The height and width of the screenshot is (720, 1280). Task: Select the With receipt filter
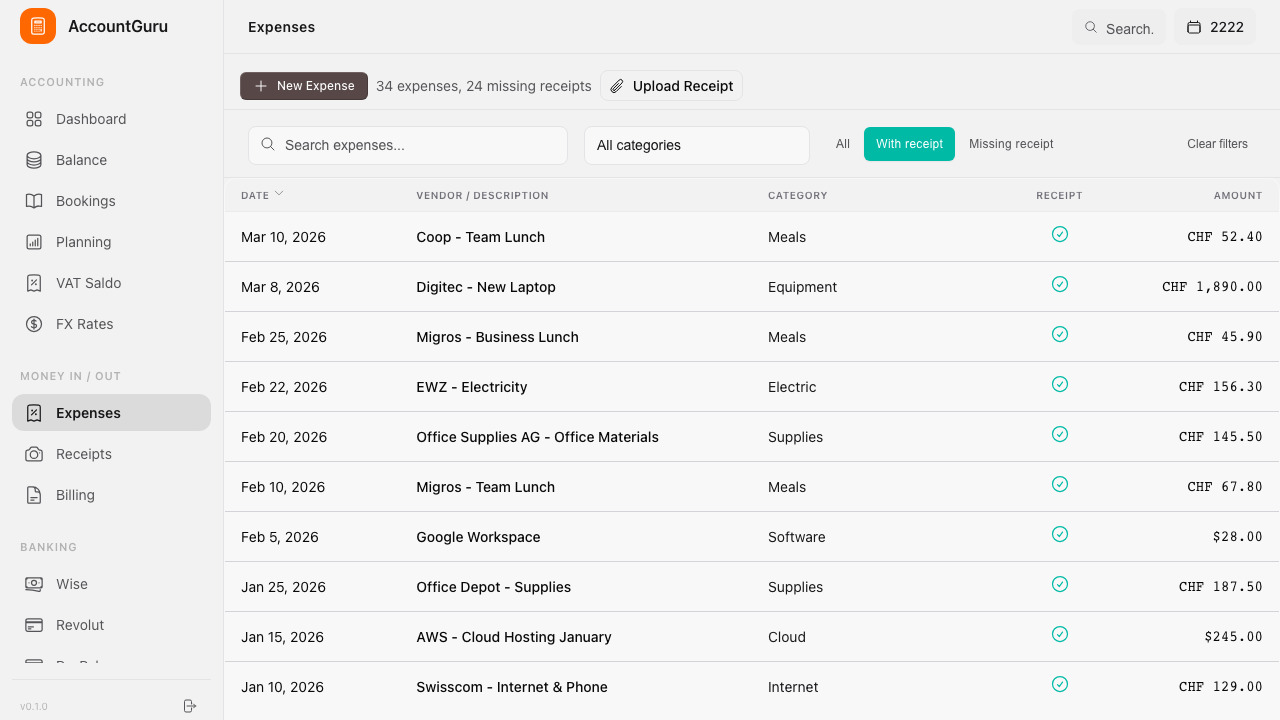pyautogui.click(x=909, y=144)
